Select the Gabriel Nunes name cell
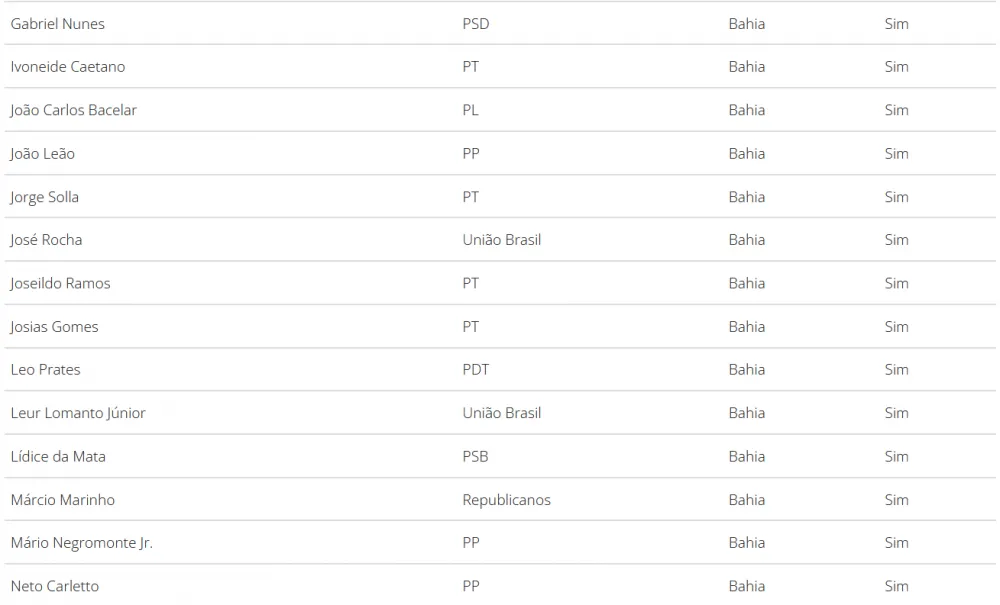 (x=57, y=24)
